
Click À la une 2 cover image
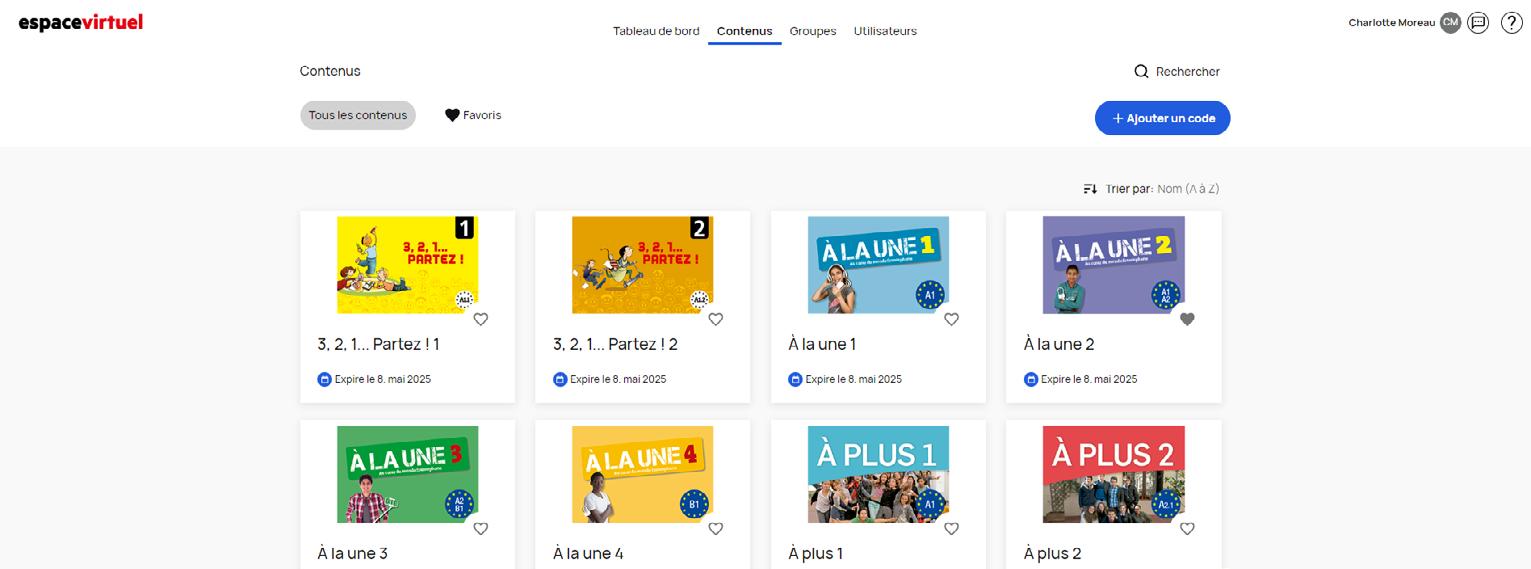pyautogui.click(x=1114, y=265)
